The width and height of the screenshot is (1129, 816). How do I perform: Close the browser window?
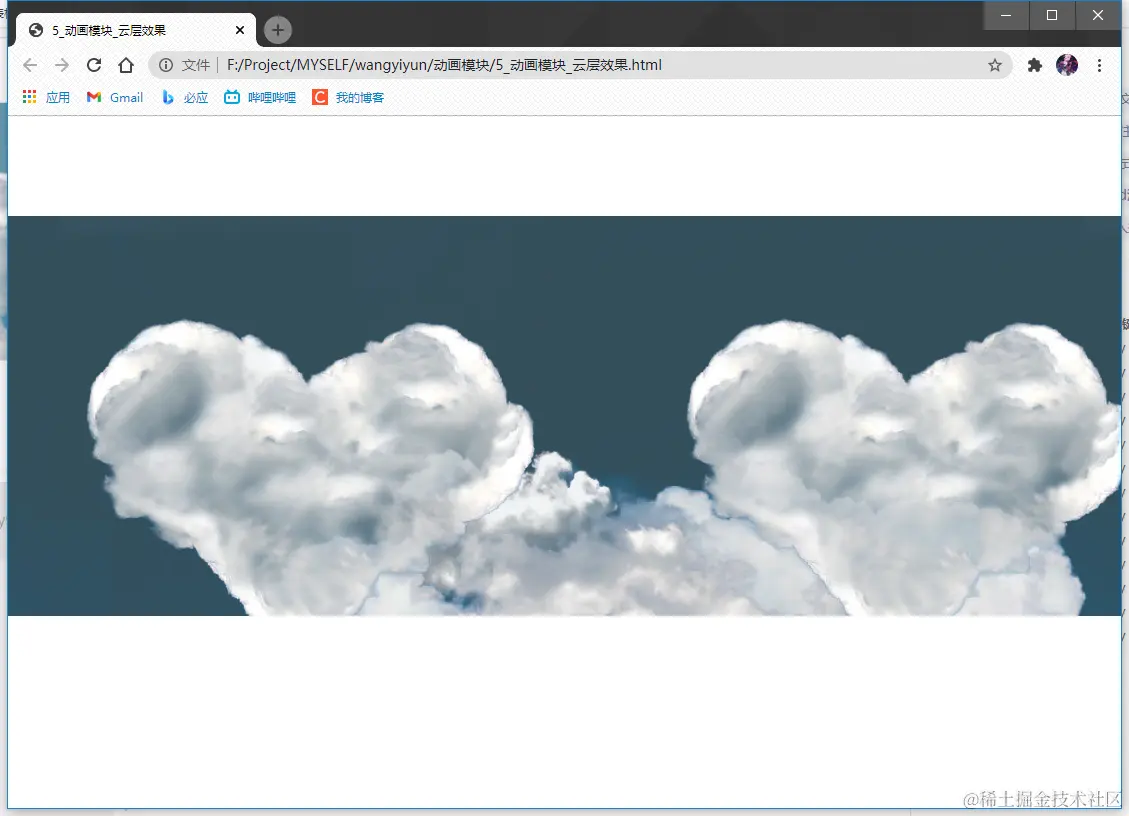pos(1098,15)
